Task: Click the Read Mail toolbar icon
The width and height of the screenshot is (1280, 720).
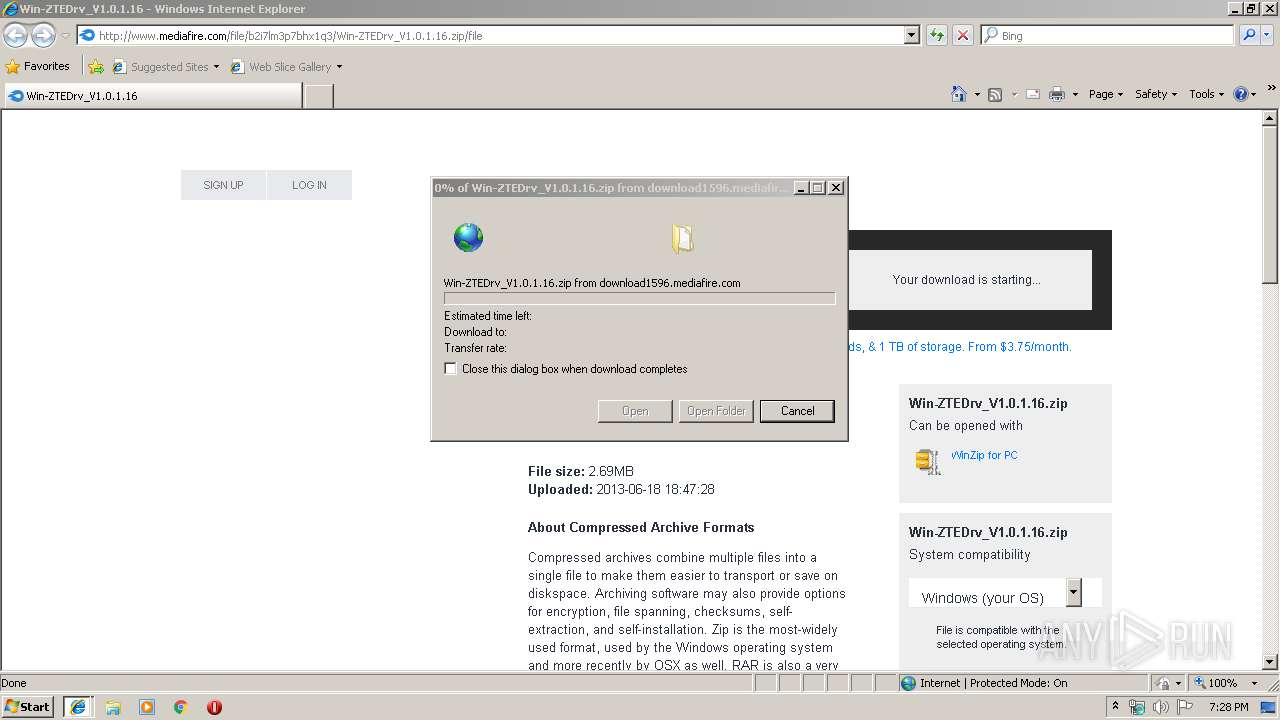Action: coord(1032,94)
